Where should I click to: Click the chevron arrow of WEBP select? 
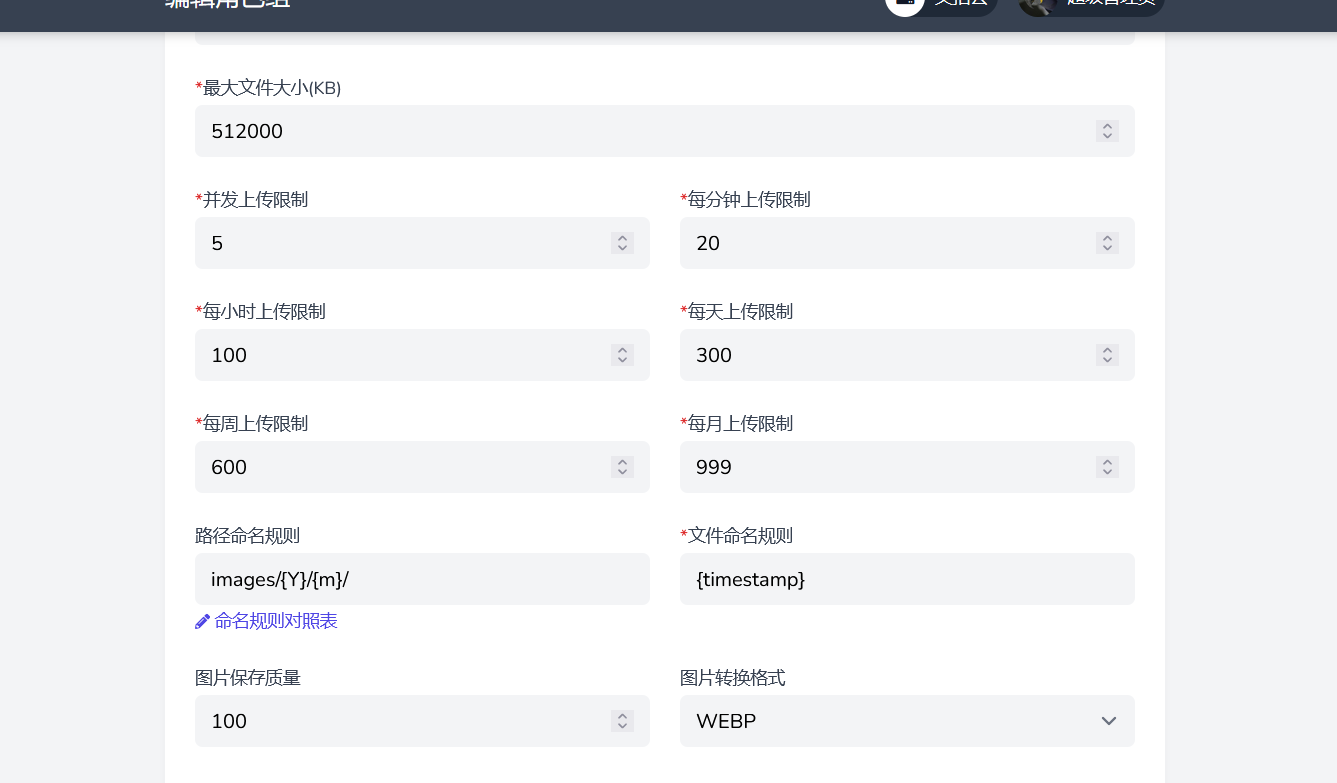[x=1108, y=721]
